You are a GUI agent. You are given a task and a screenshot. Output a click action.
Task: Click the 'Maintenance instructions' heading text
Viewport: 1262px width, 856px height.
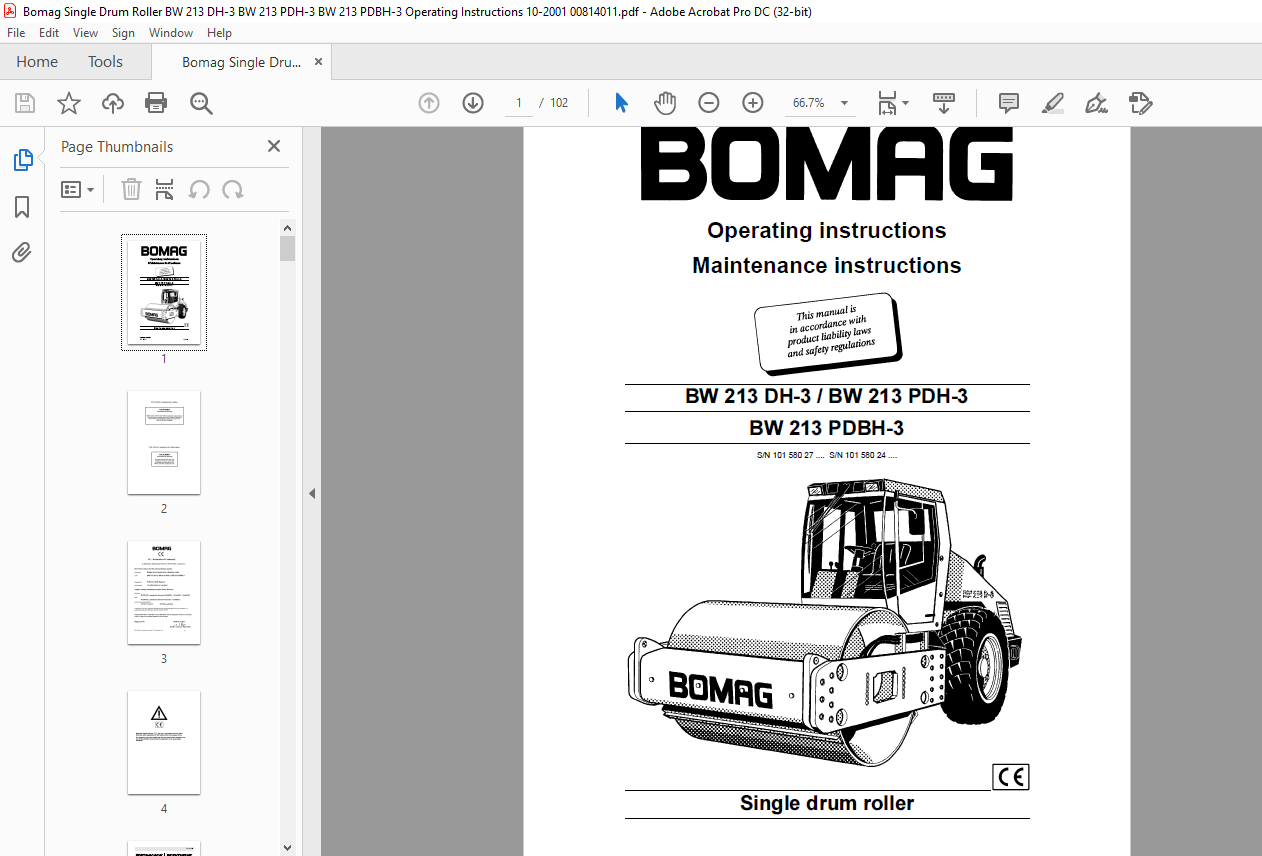[827, 266]
